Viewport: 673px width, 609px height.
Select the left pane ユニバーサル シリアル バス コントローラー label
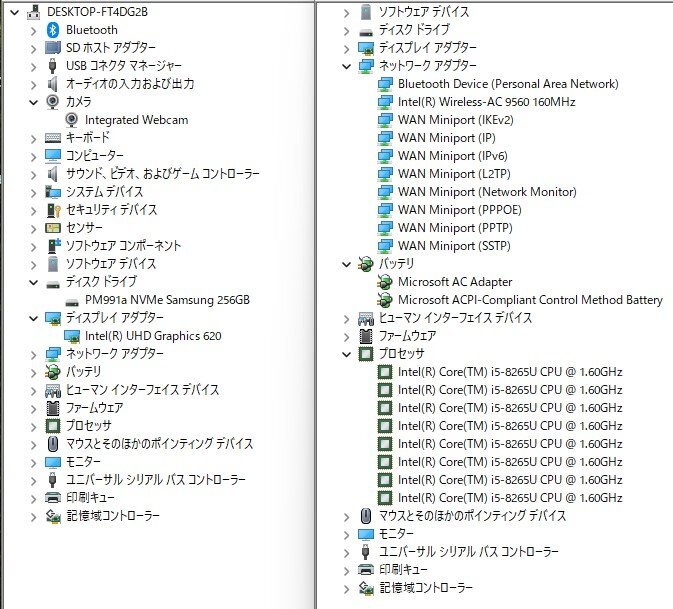pos(155,479)
